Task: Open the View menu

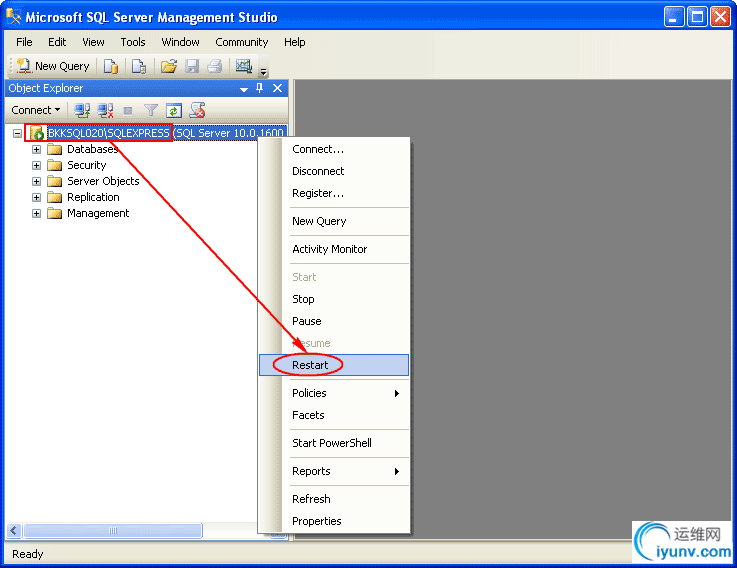Action: coord(93,42)
